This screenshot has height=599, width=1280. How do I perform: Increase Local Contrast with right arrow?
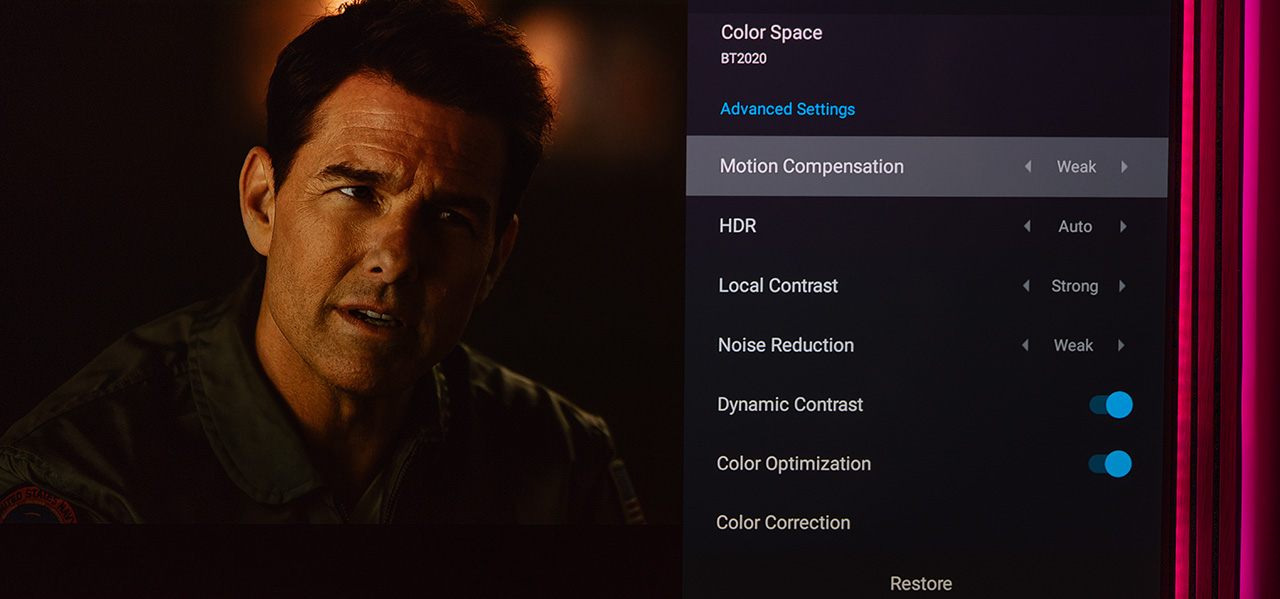[1122, 286]
